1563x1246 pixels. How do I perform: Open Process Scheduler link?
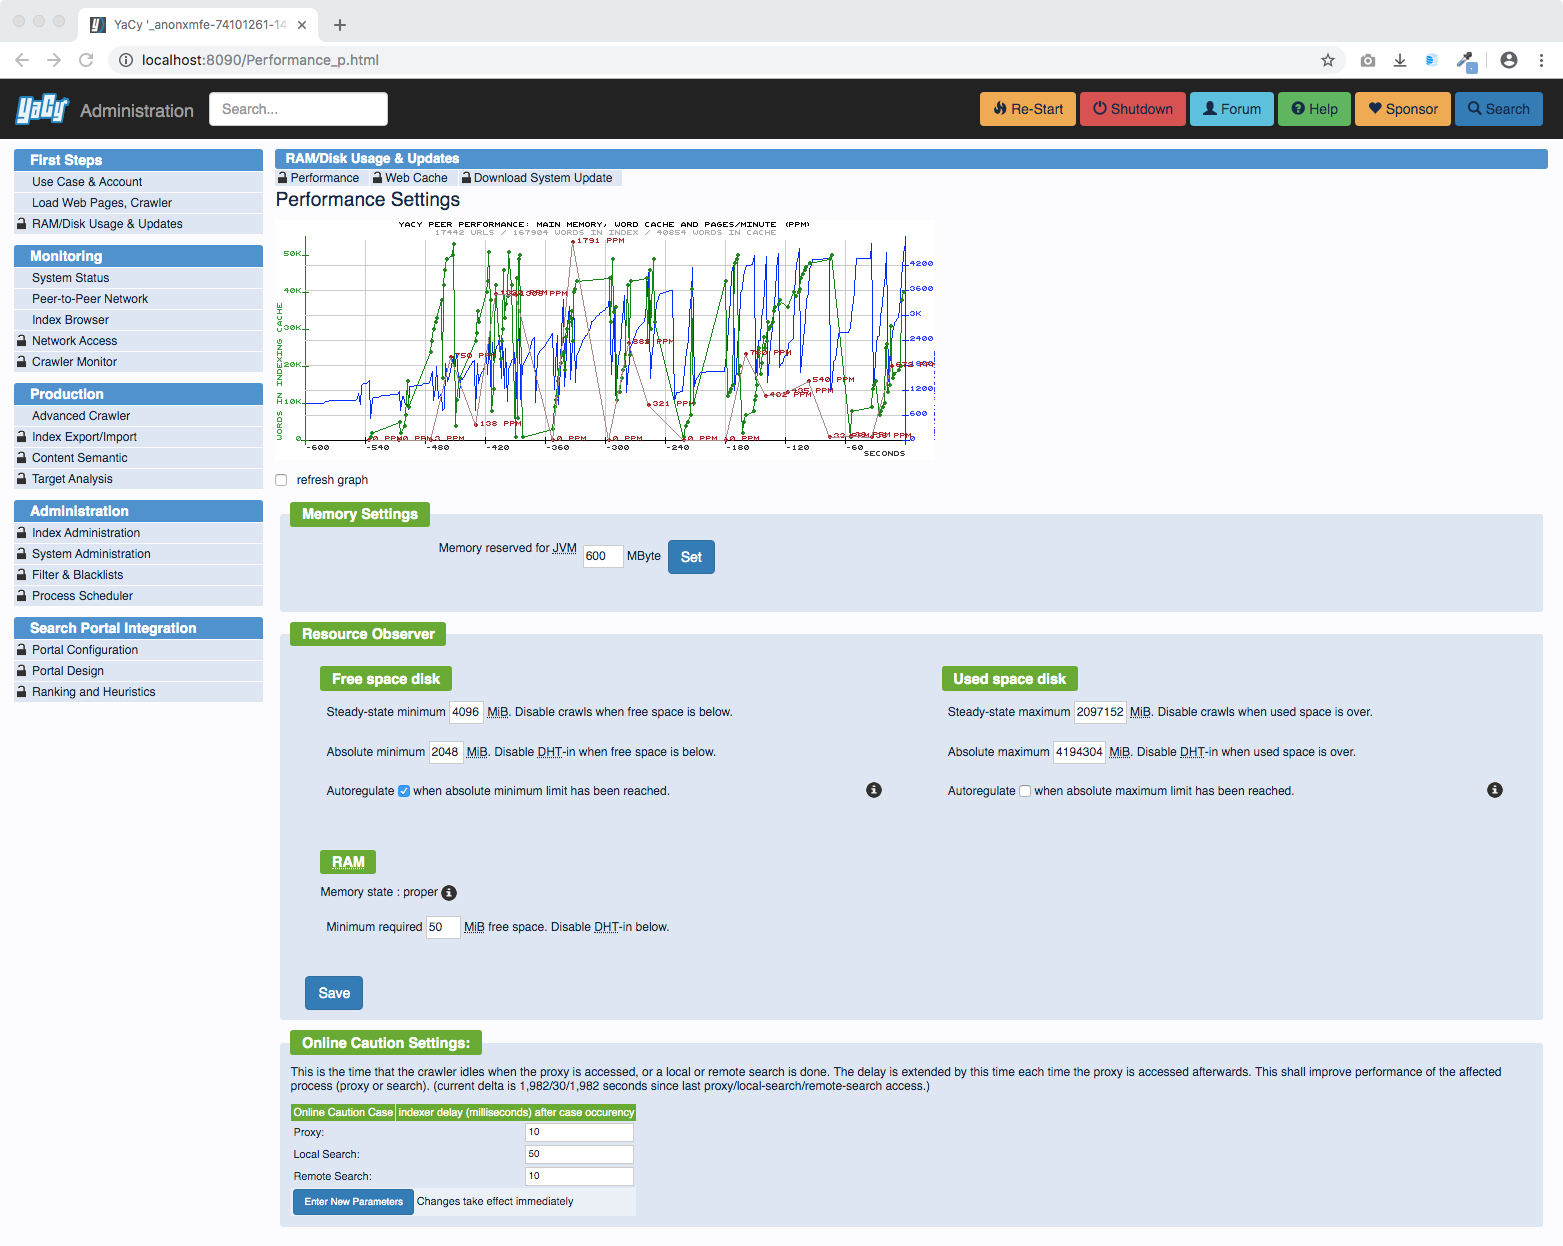(x=138, y=596)
